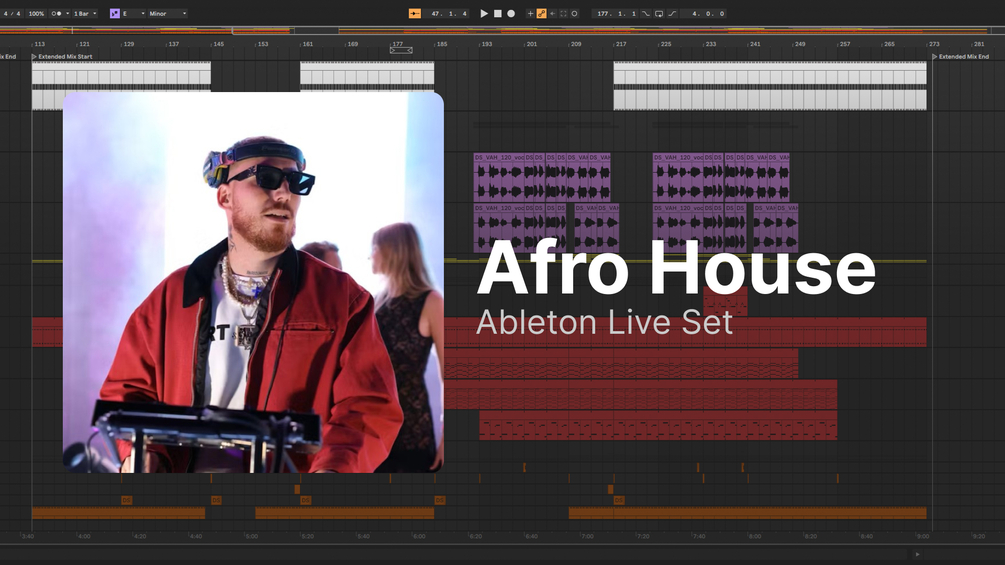Select the first orange clip in bottom track
Image resolution: width=1005 pixels, height=565 pixels.
click(119, 513)
